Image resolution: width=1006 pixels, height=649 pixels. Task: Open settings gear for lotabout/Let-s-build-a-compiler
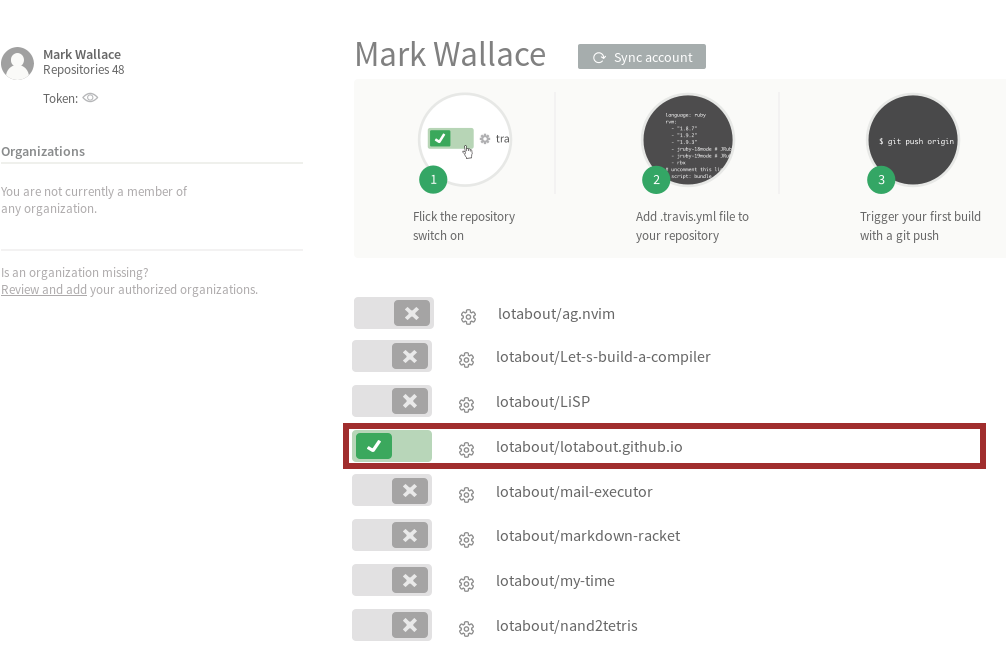tap(466, 360)
